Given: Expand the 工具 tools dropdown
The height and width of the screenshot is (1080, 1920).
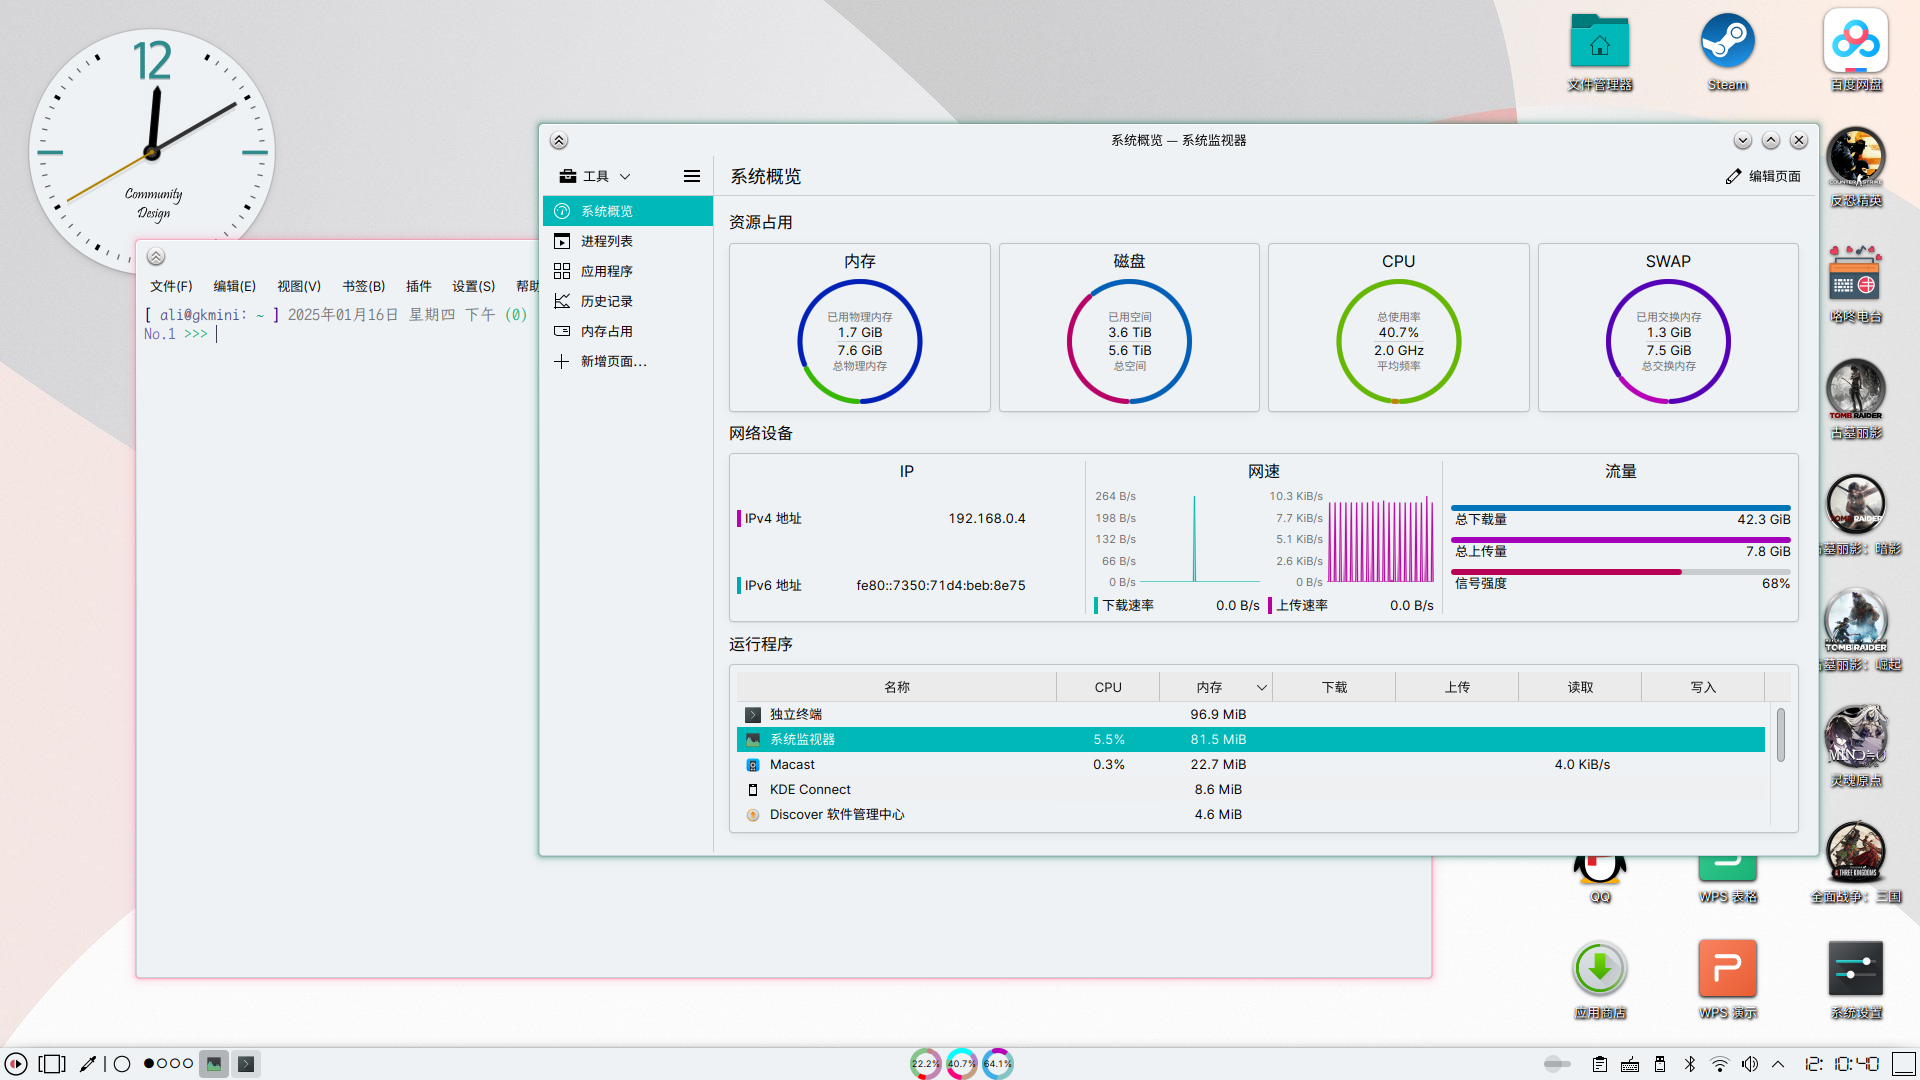Looking at the screenshot, I should tap(595, 176).
